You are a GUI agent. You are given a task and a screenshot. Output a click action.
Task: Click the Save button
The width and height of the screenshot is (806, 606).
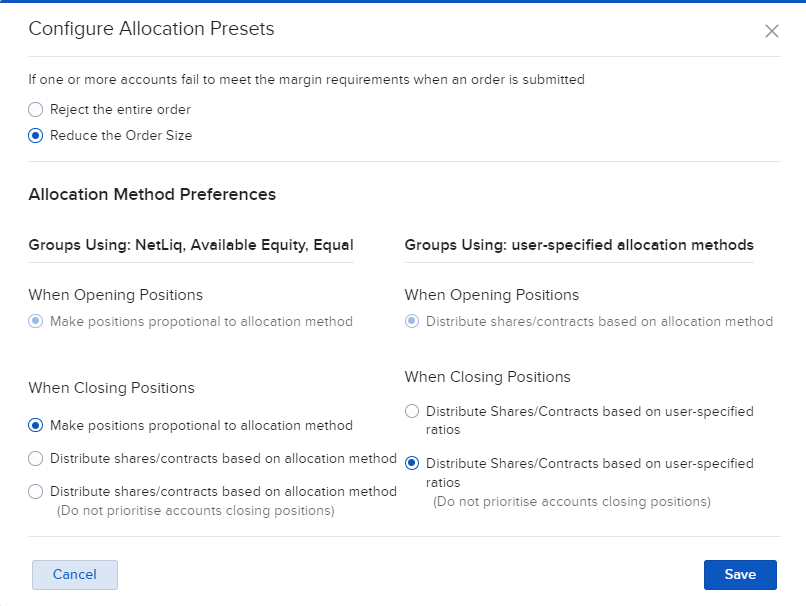pyautogui.click(x=740, y=574)
